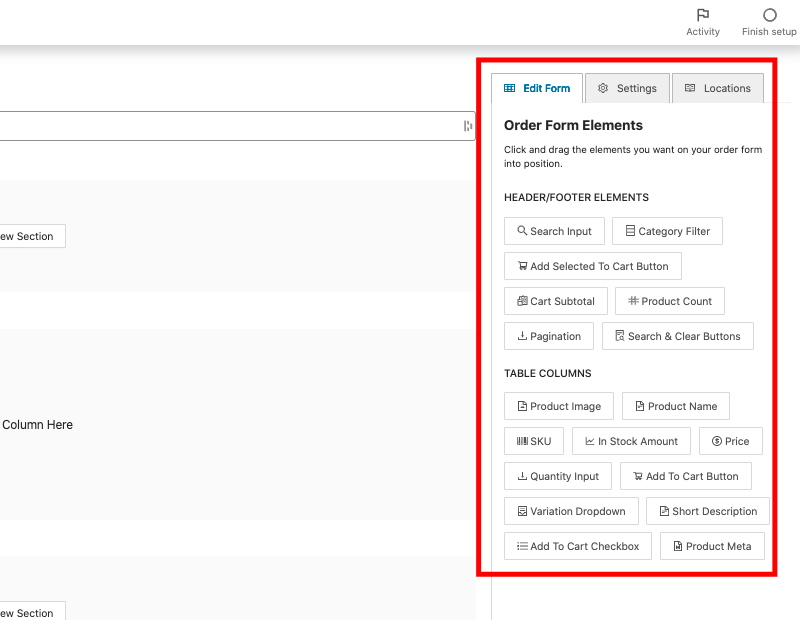800x620 pixels.
Task: Click the Add Selected To Cart Button element
Action: pos(593,266)
